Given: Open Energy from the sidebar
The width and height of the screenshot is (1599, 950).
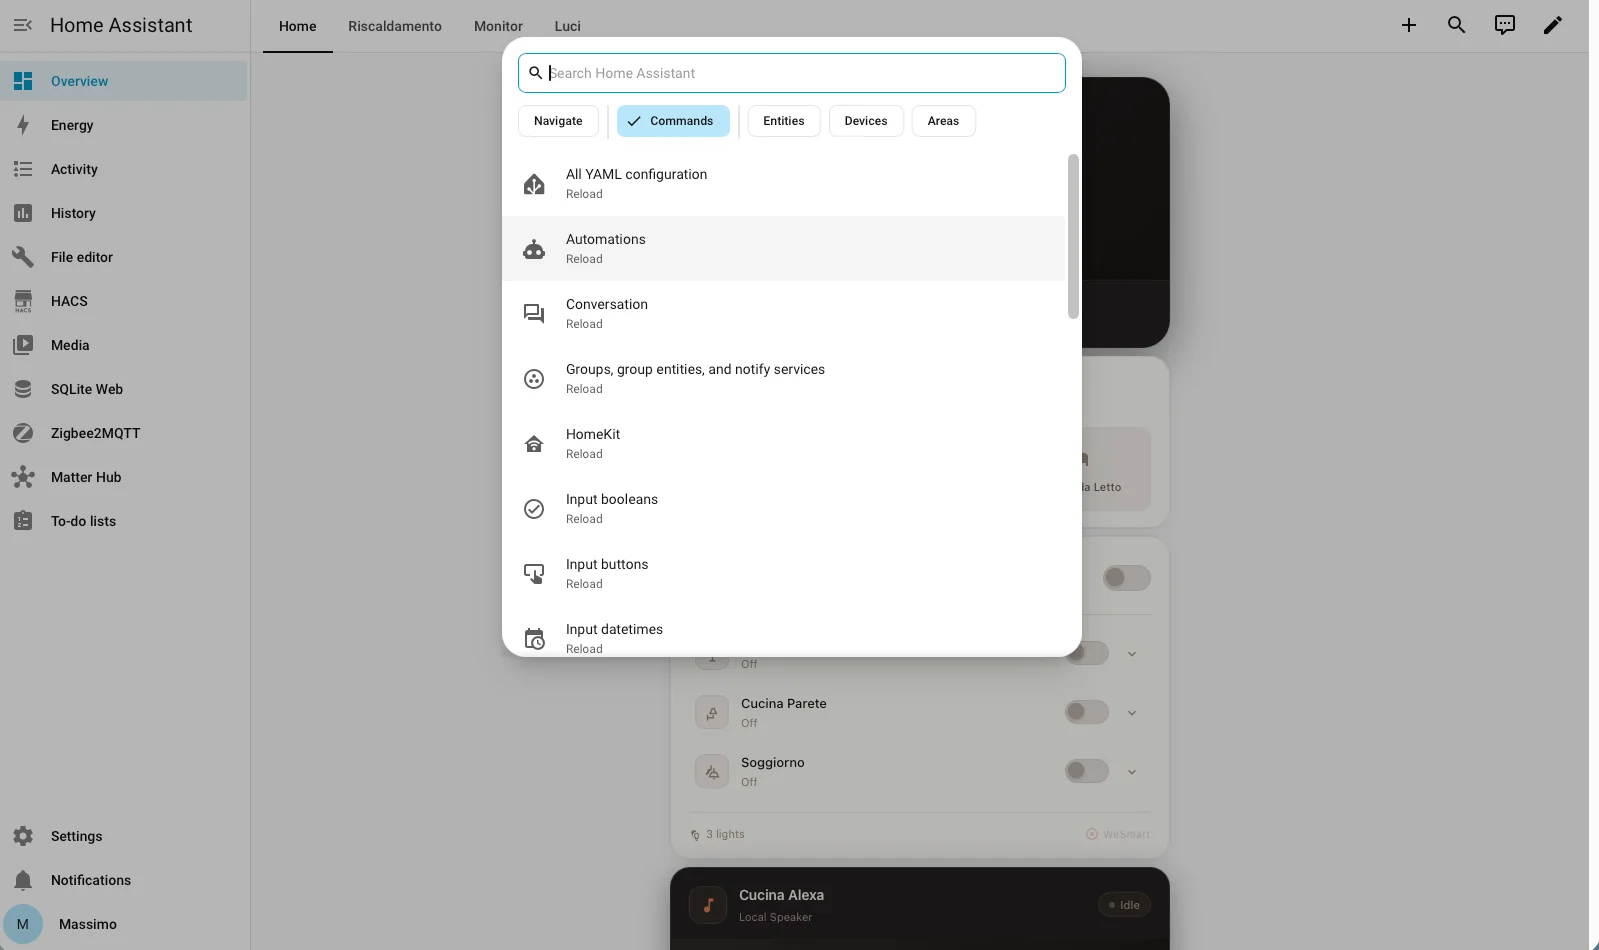Looking at the screenshot, I should point(124,125).
